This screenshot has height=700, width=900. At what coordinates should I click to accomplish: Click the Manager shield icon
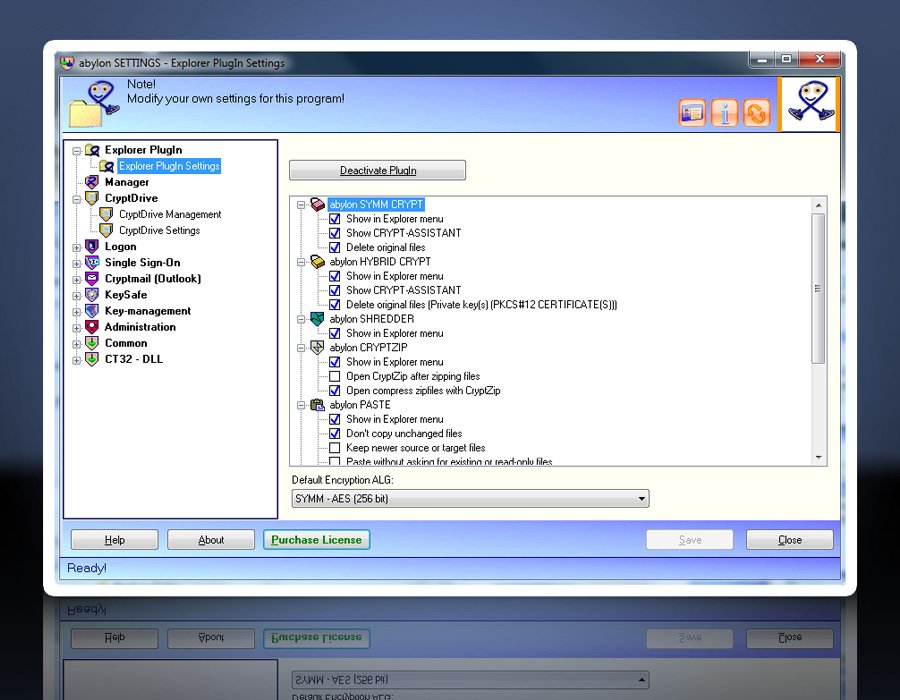pos(92,182)
